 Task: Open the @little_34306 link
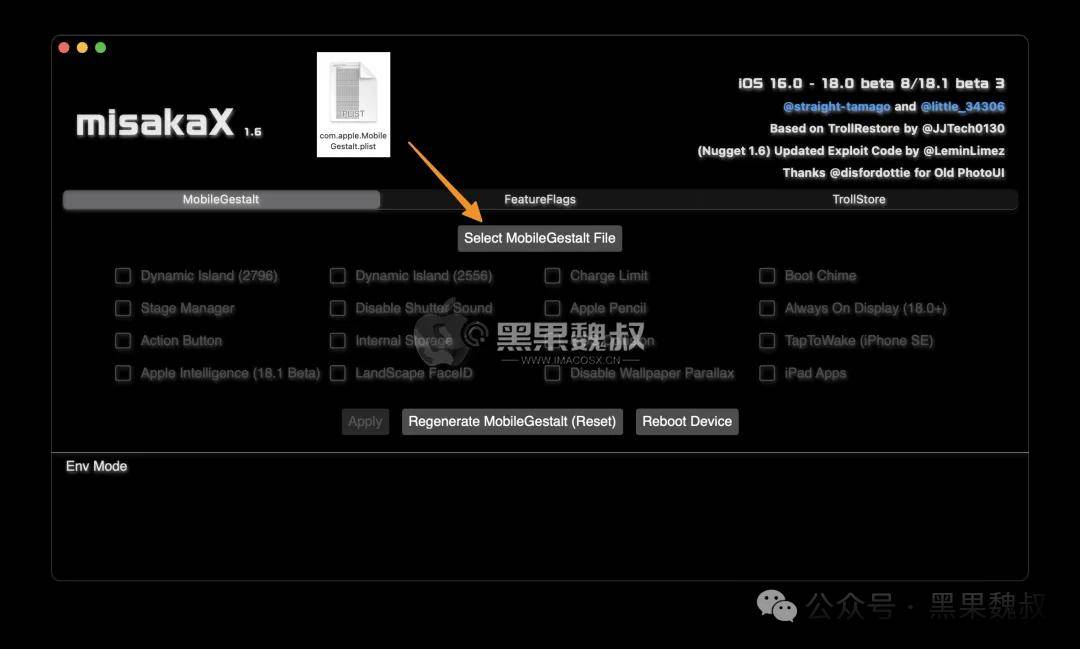[x=963, y=107]
